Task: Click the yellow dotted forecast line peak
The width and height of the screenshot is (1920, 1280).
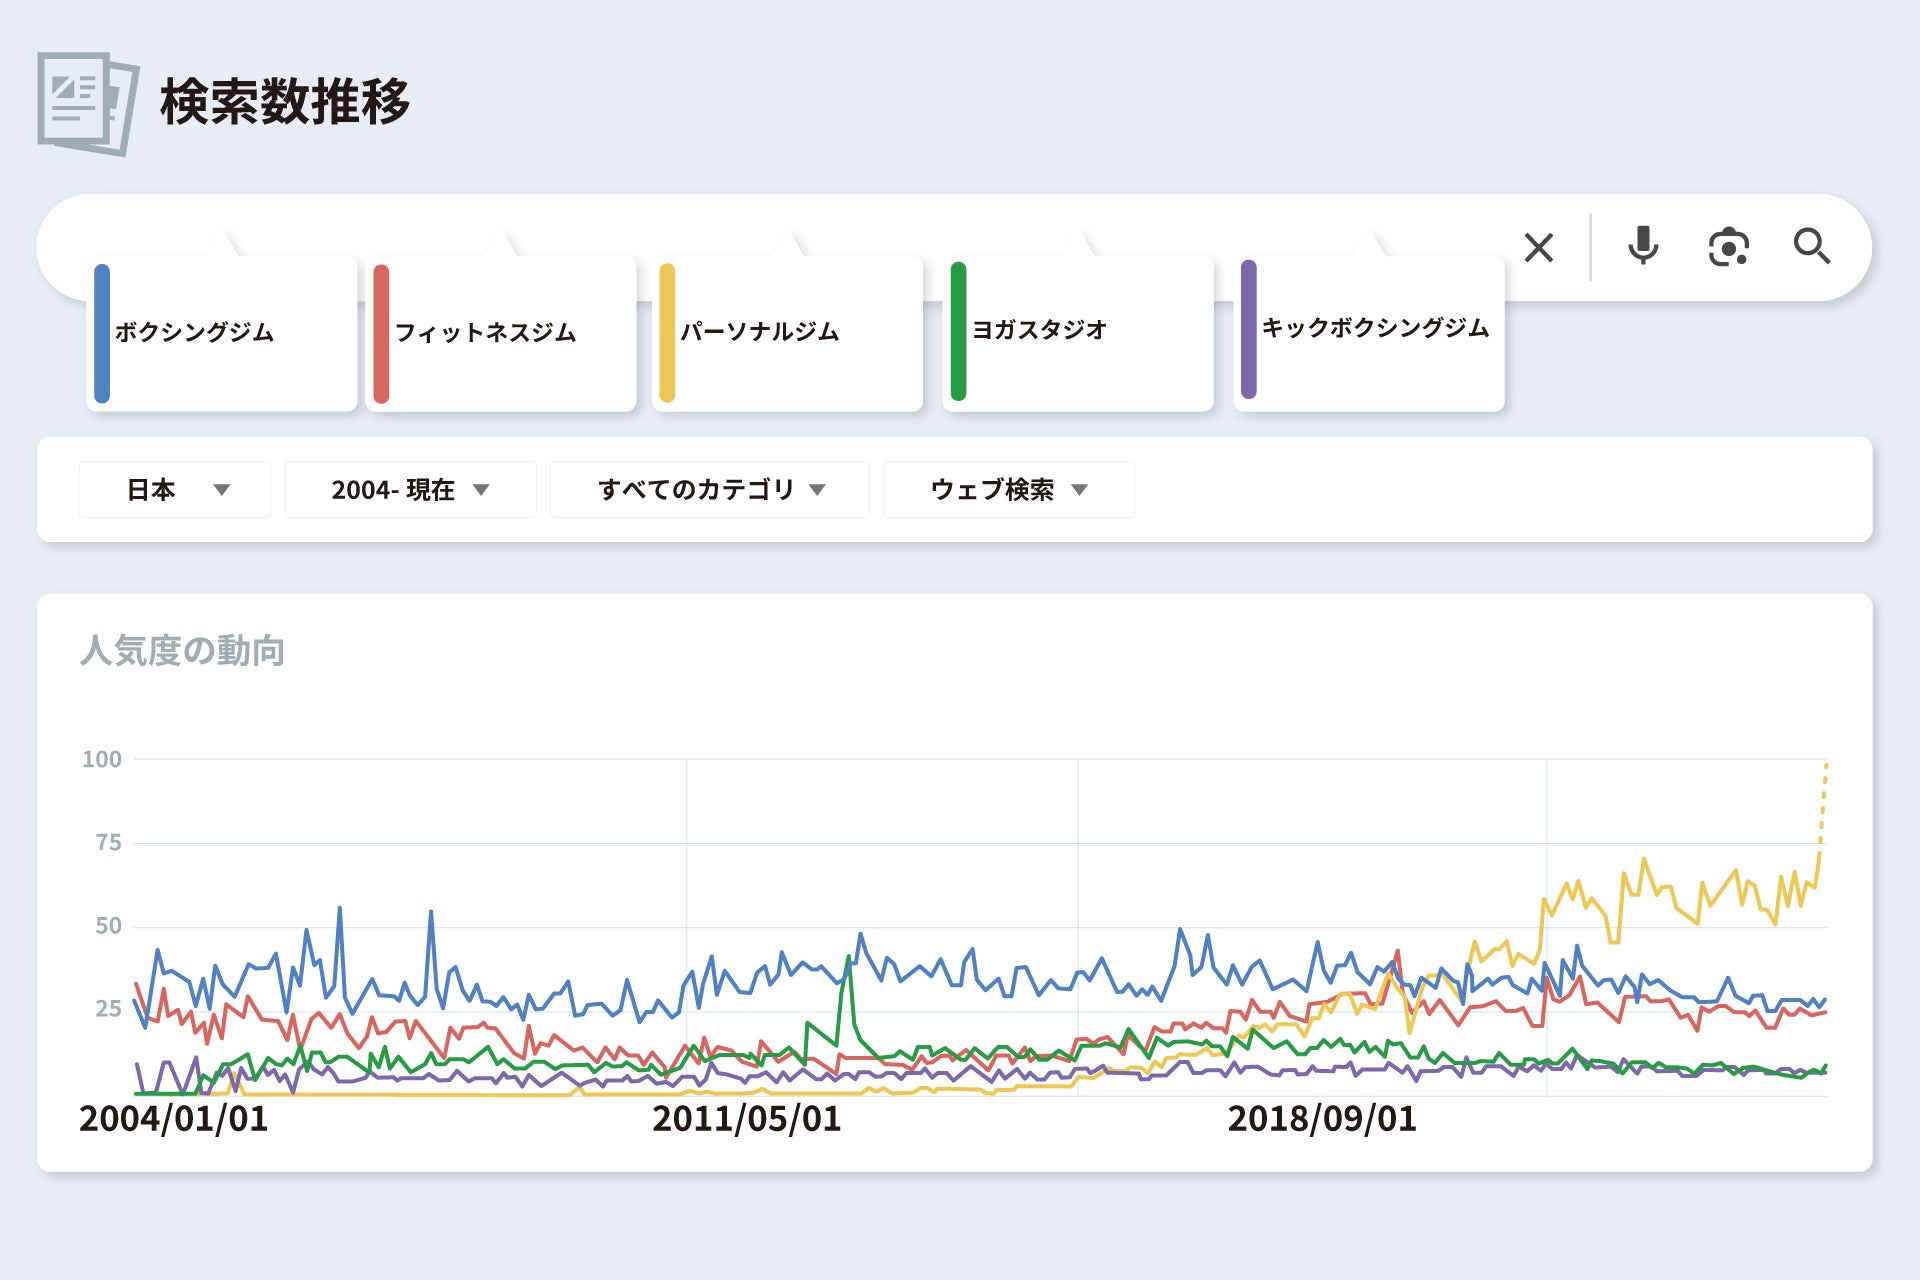Action: 1825,768
